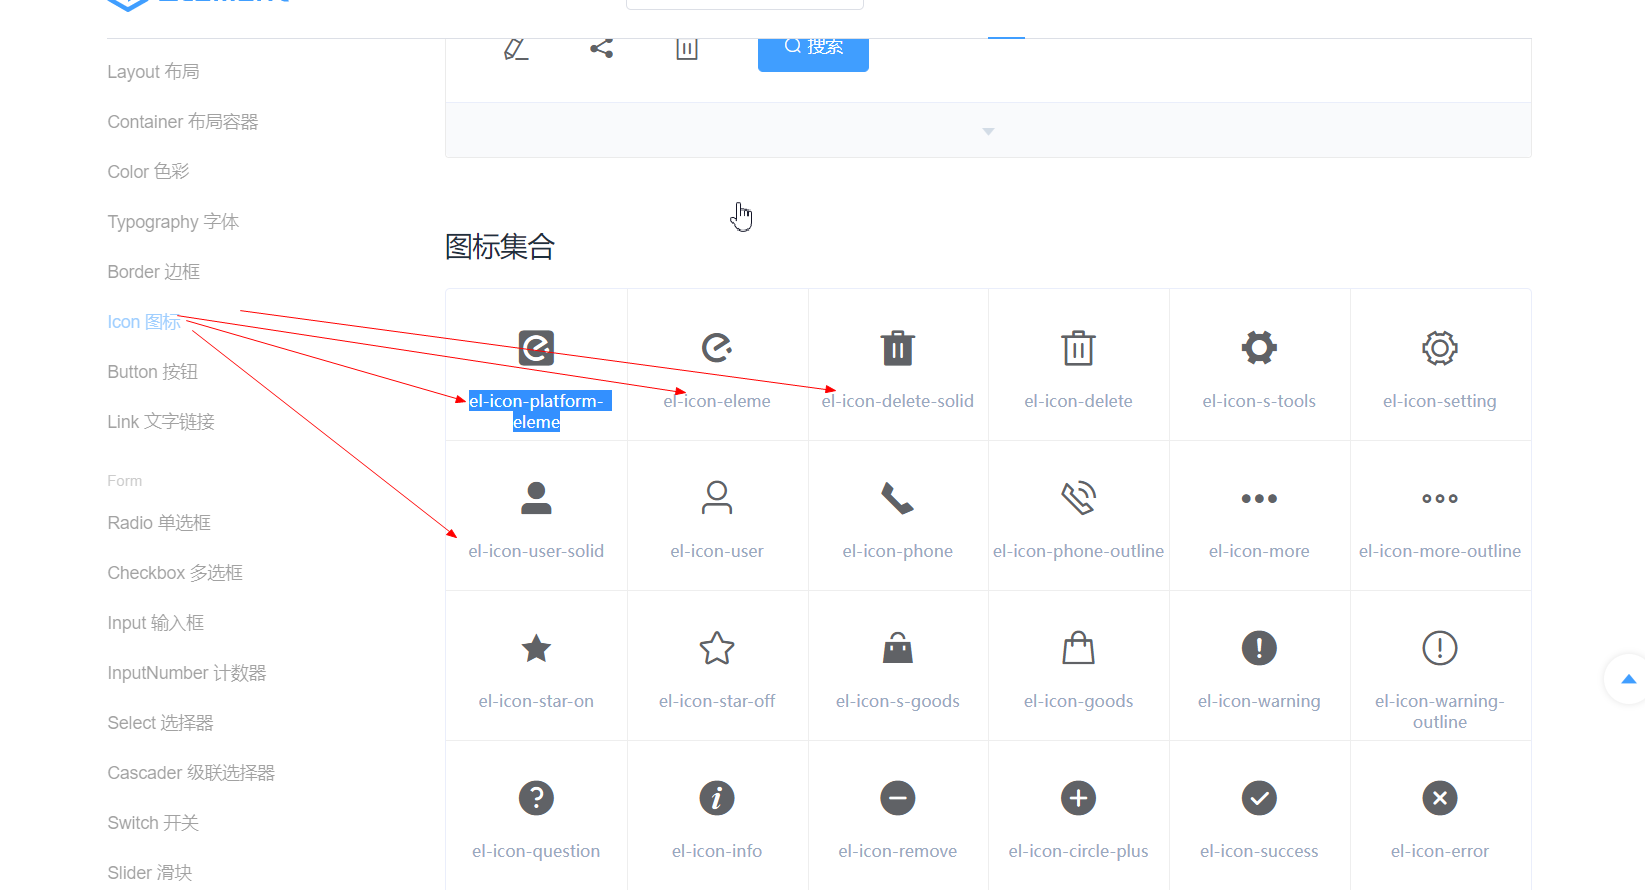Viewport: 1645px width, 890px height.
Task: Go to InputNumber 计数器 page
Action: 187,673
